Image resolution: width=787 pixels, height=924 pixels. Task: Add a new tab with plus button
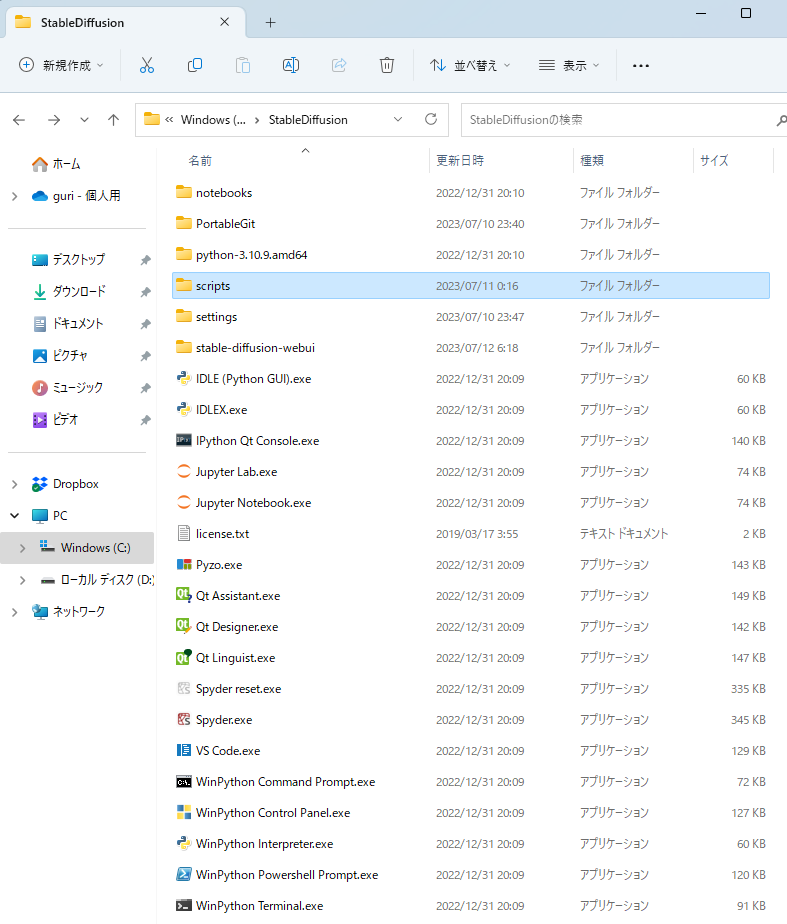[270, 22]
